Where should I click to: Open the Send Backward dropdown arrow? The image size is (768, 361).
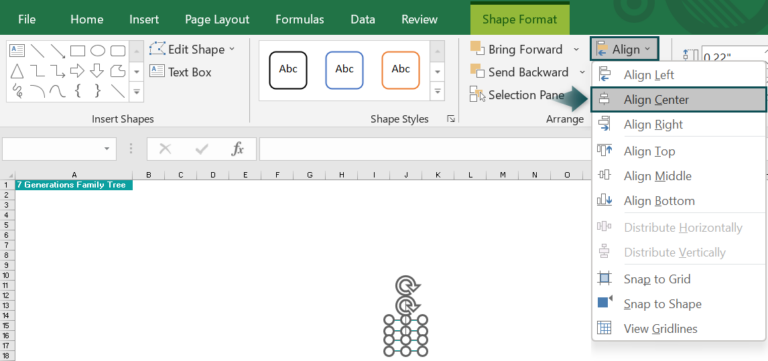click(582, 72)
